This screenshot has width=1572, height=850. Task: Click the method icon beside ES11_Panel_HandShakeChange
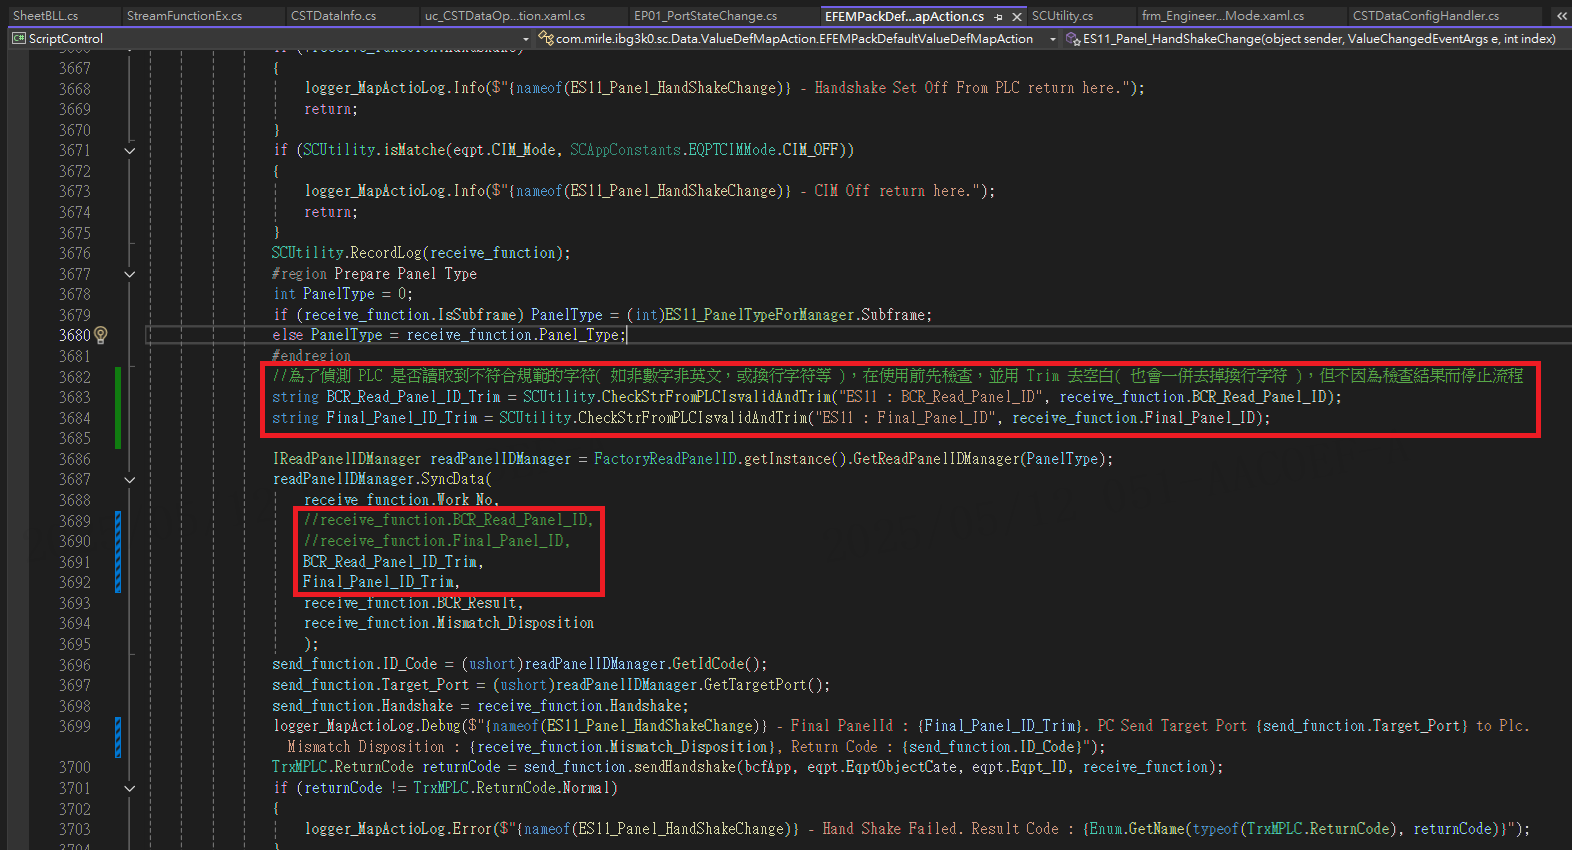(x=1073, y=39)
